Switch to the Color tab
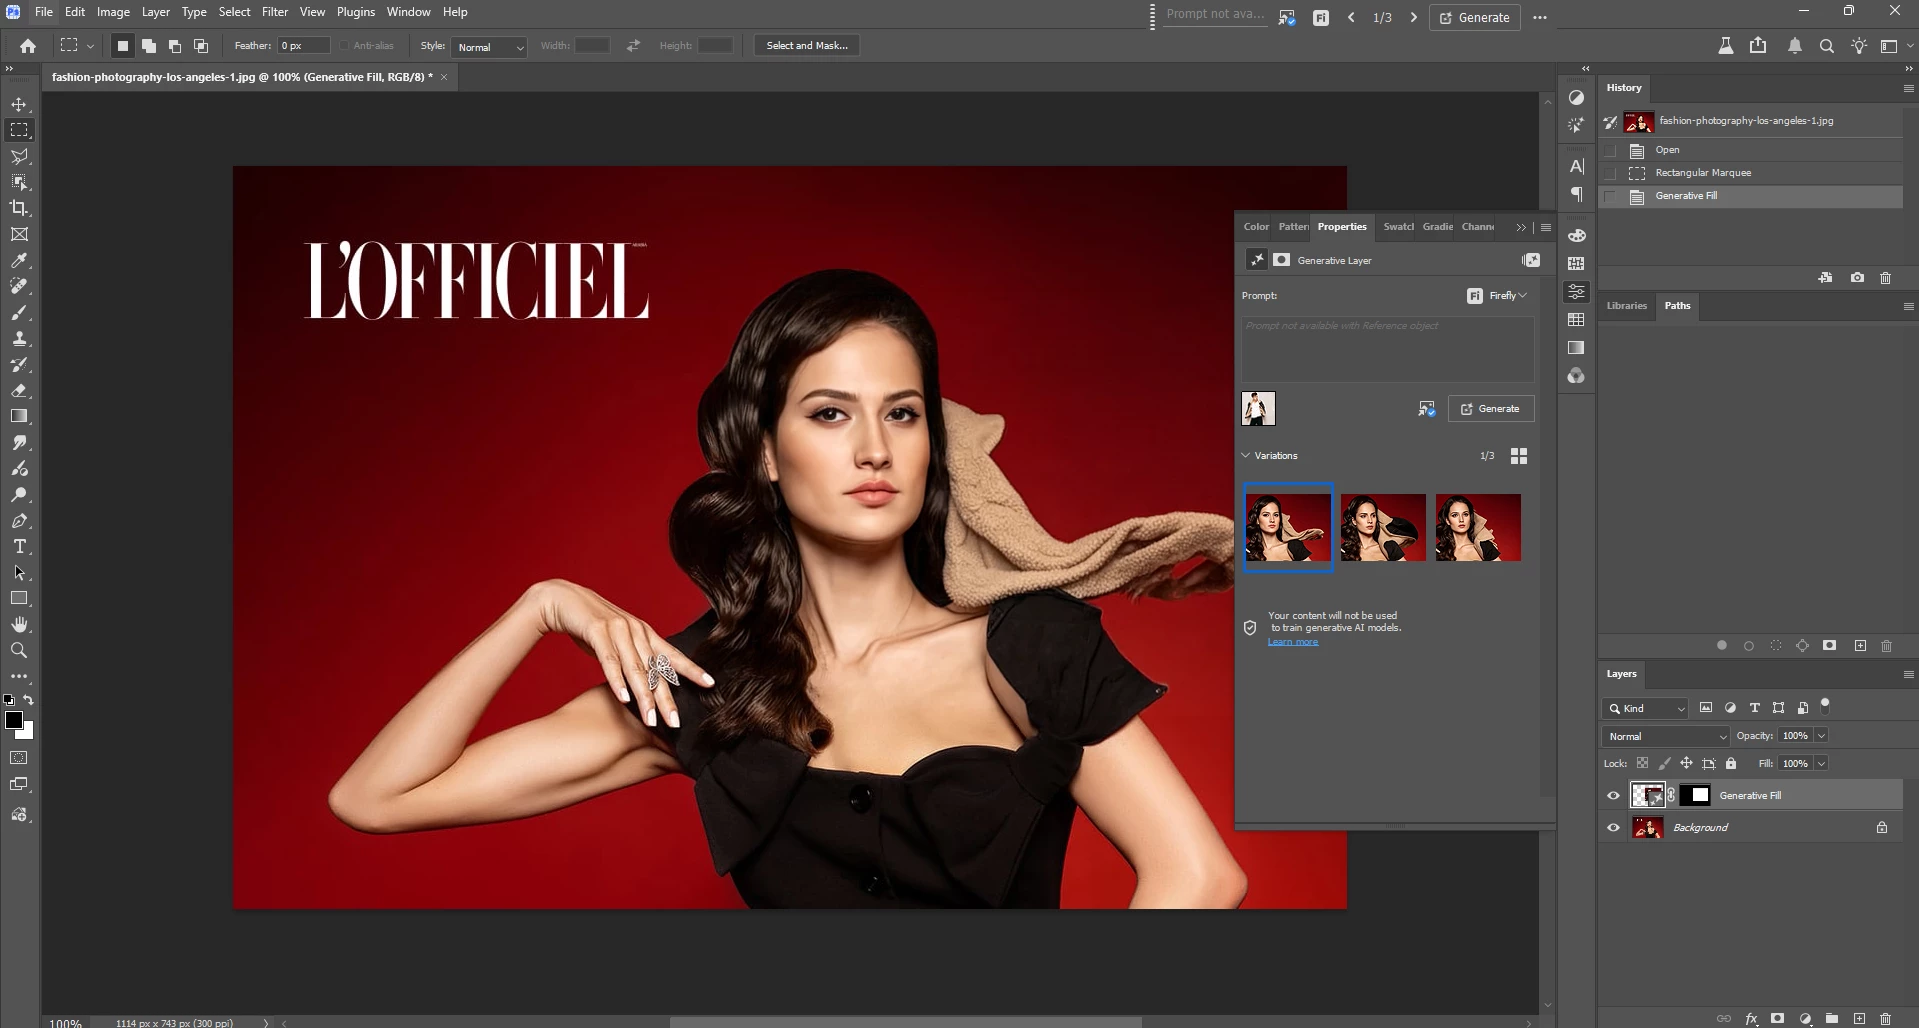The width and height of the screenshot is (1919, 1028). click(x=1256, y=227)
